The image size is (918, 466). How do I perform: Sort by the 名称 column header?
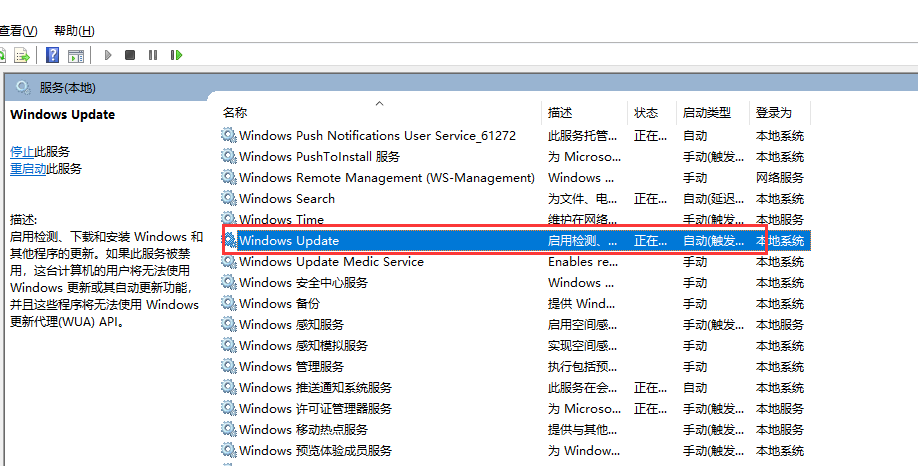point(381,112)
